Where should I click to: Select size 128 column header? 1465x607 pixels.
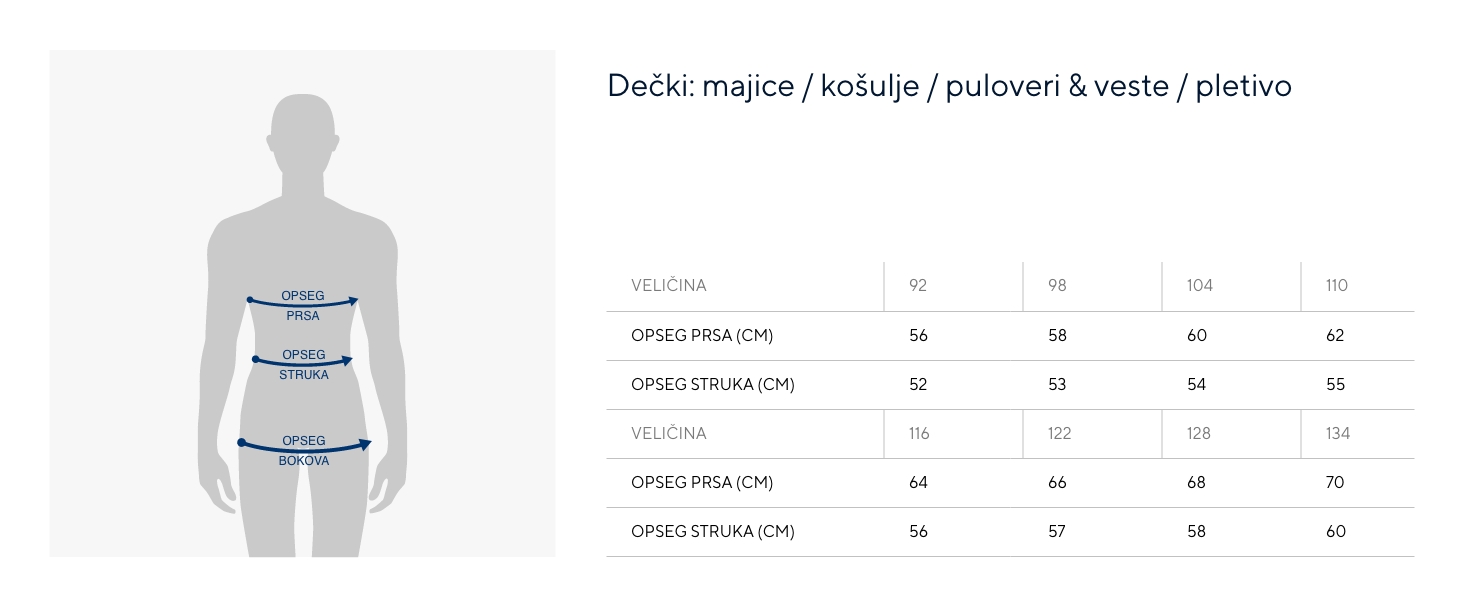(x=1198, y=434)
